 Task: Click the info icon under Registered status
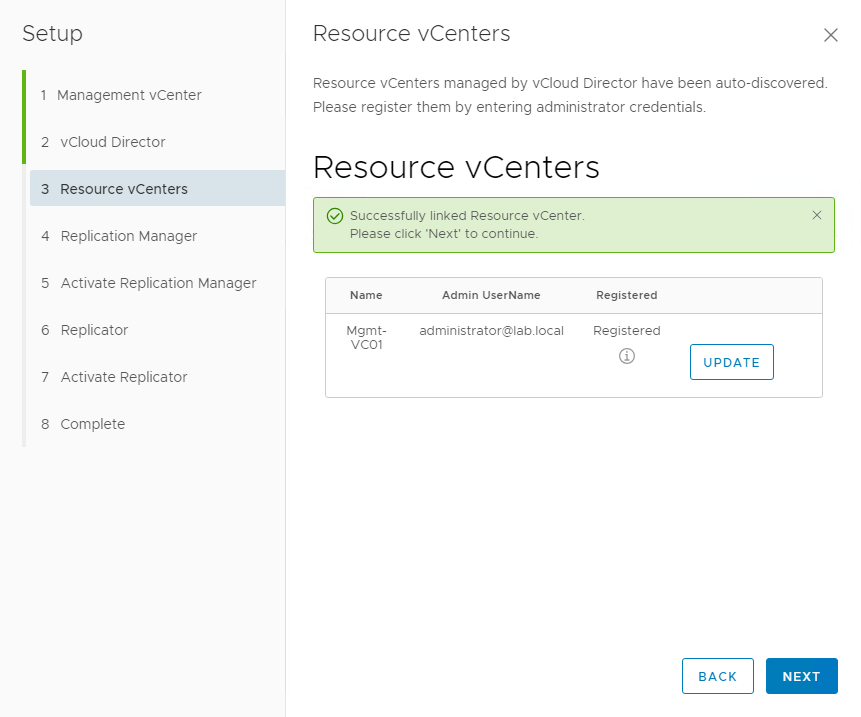click(x=627, y=356)
